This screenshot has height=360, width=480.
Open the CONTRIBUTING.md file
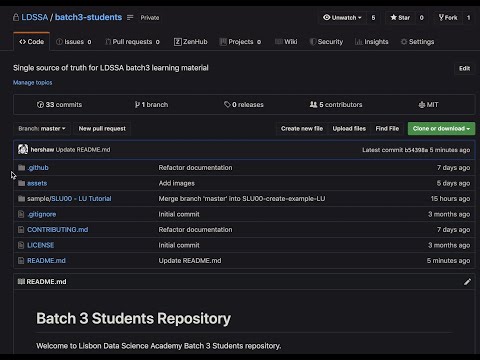[58, 229]
